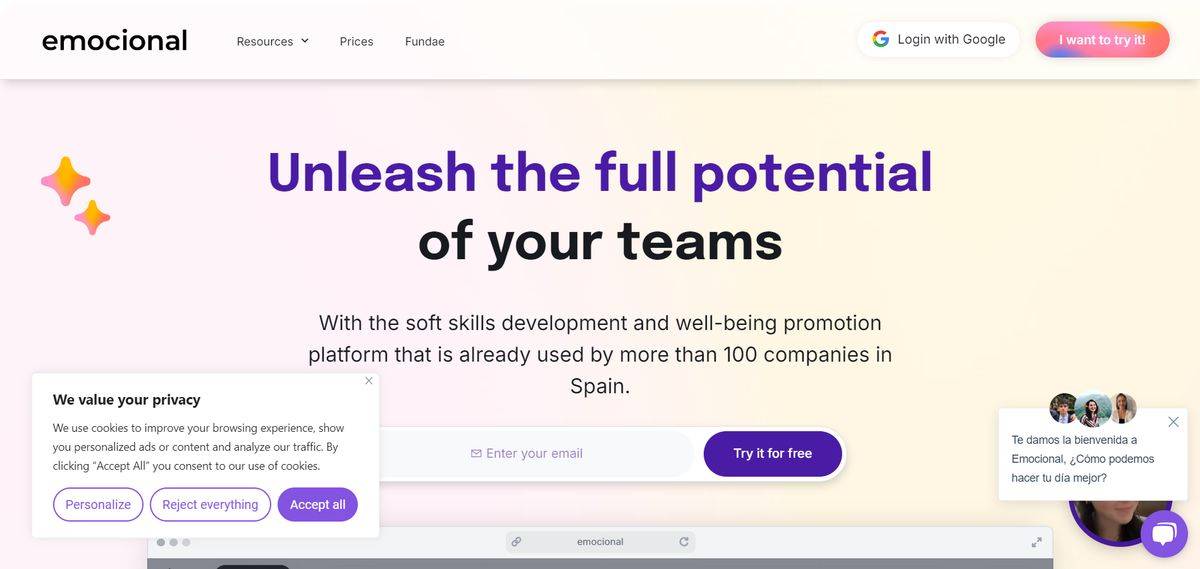
Task: Click the 'Try it for free' button
Action: pos(772,454)
